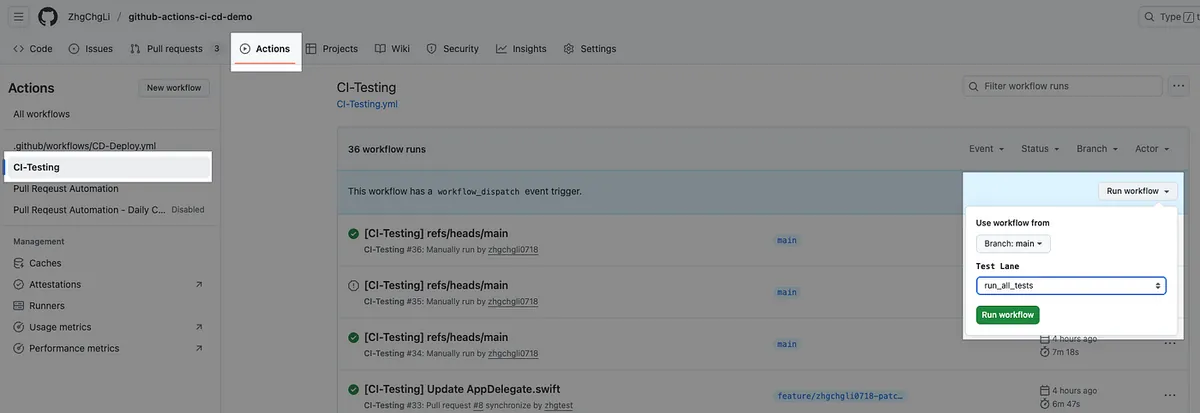
Task: Click the Filter workflow runs search field
Action: 1062,87
